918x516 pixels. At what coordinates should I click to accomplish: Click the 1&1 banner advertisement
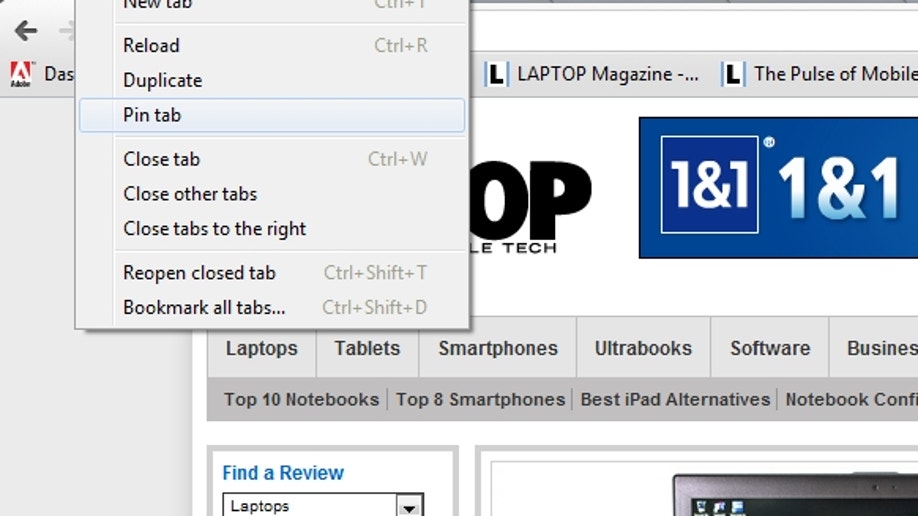778,188
